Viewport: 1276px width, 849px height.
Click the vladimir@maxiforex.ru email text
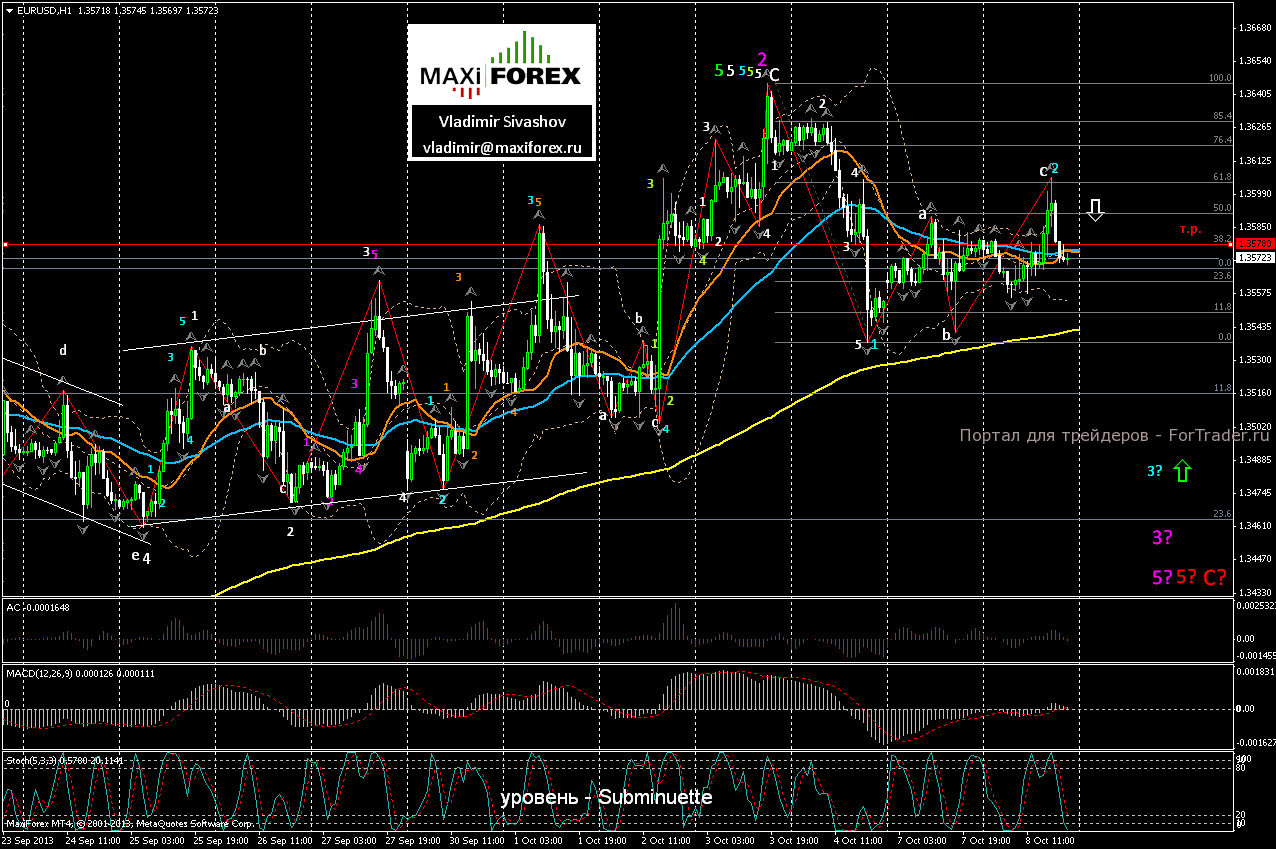click(500, 146)
